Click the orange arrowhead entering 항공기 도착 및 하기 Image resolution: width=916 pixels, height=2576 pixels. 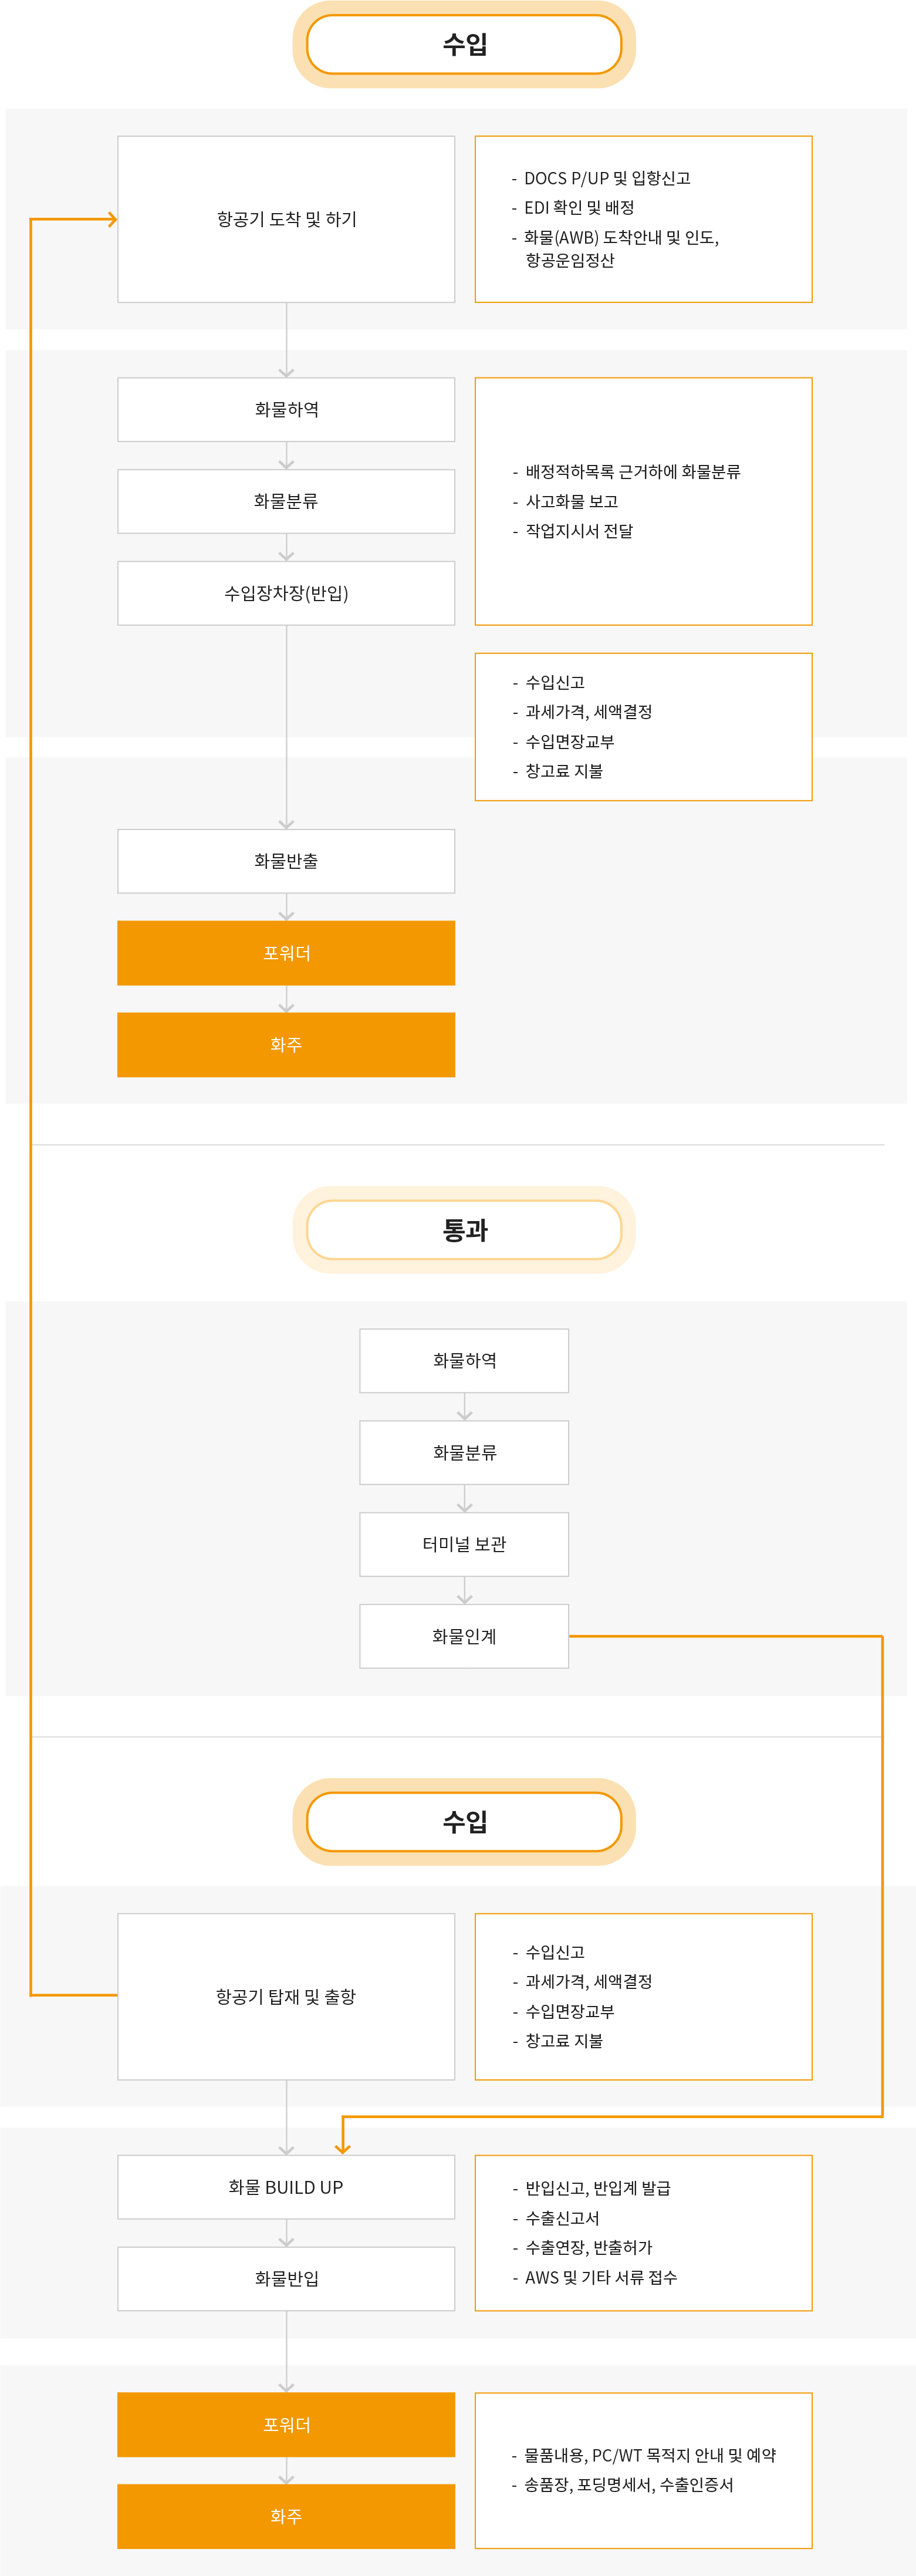coord(112,219)
